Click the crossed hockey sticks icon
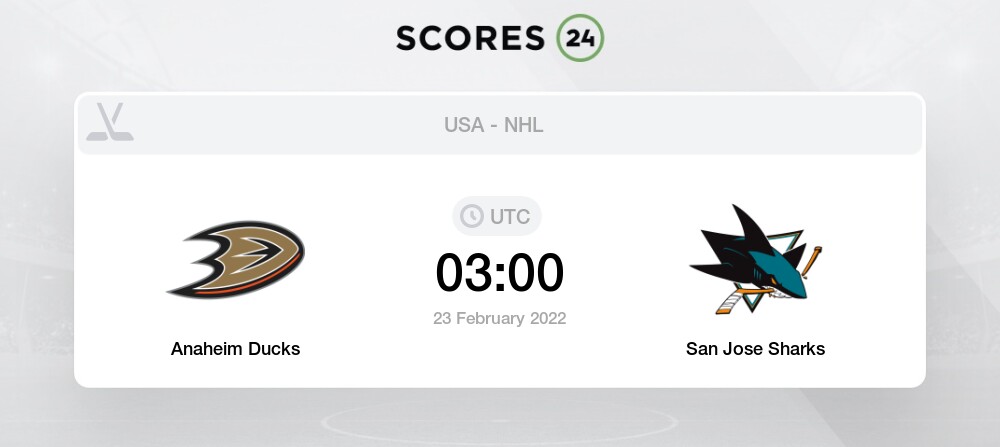The image size is (1000, 447). click(109, 122)
